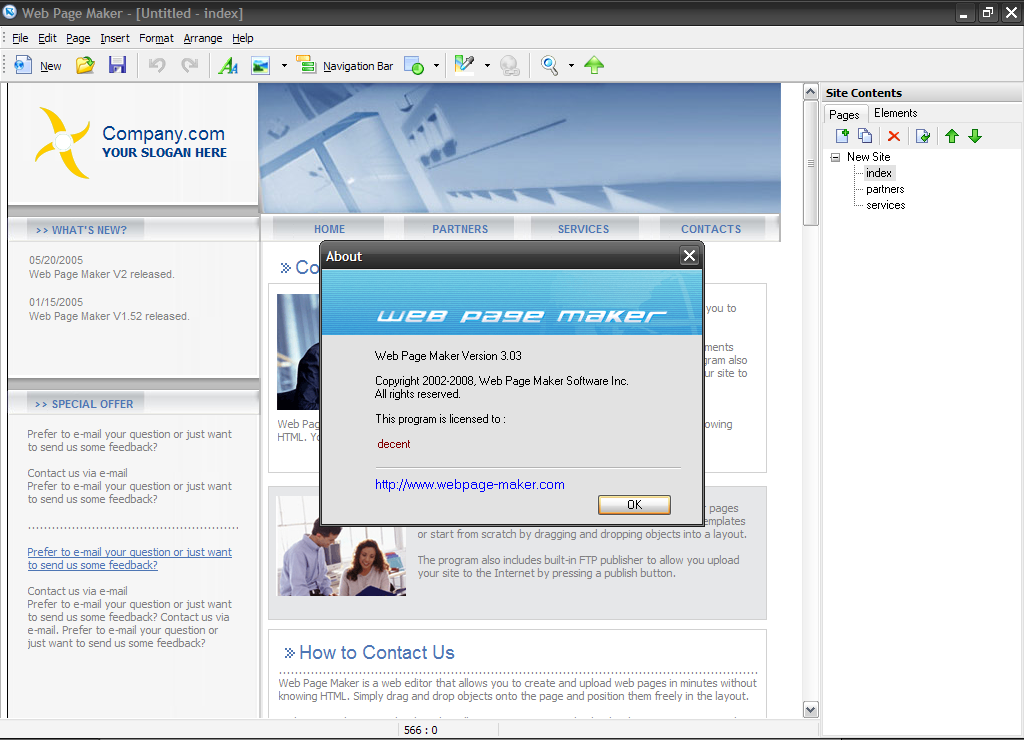This screenshot has width=1024, height=740.
Task: Open a file with the folder icon
Action: pos(85,65)
